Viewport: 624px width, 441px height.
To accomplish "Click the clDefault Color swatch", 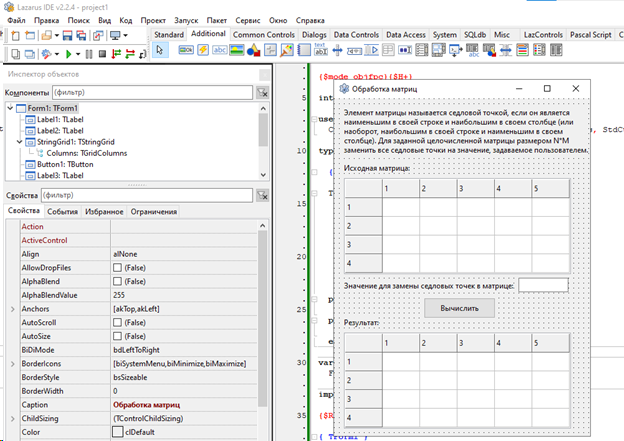I will point(118,431).
